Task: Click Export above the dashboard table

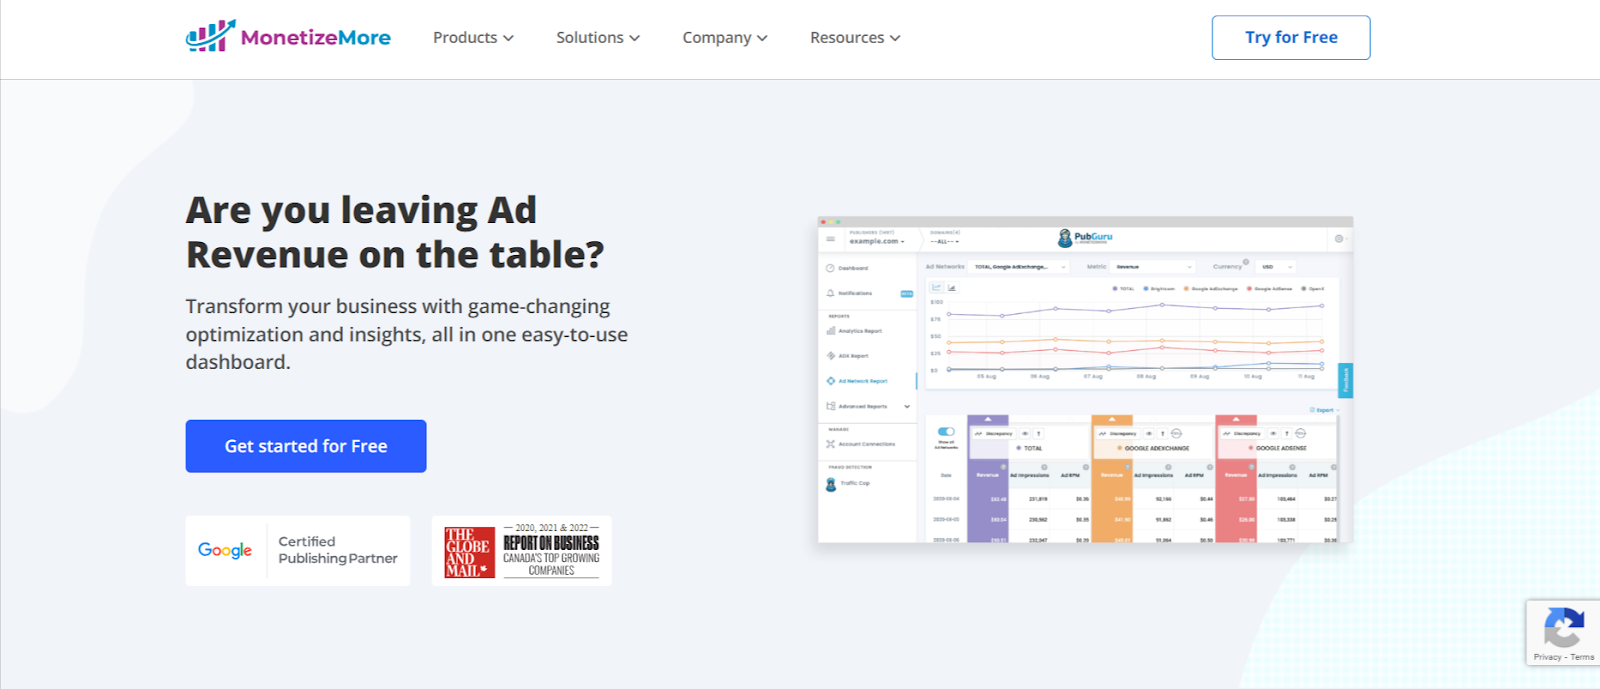Action: (1323, 410)
